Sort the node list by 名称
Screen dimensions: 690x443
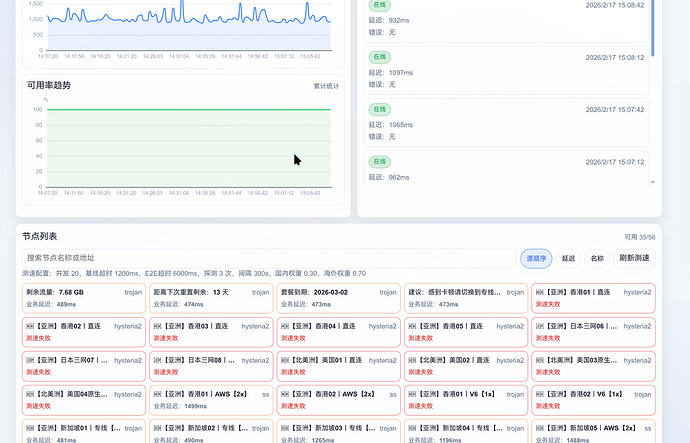tap(597, 258)
